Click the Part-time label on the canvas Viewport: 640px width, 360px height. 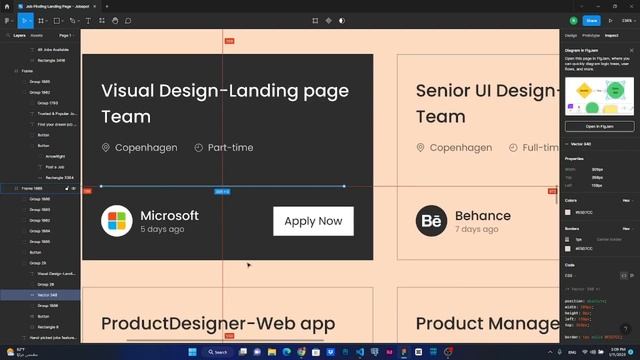(230, 147)
